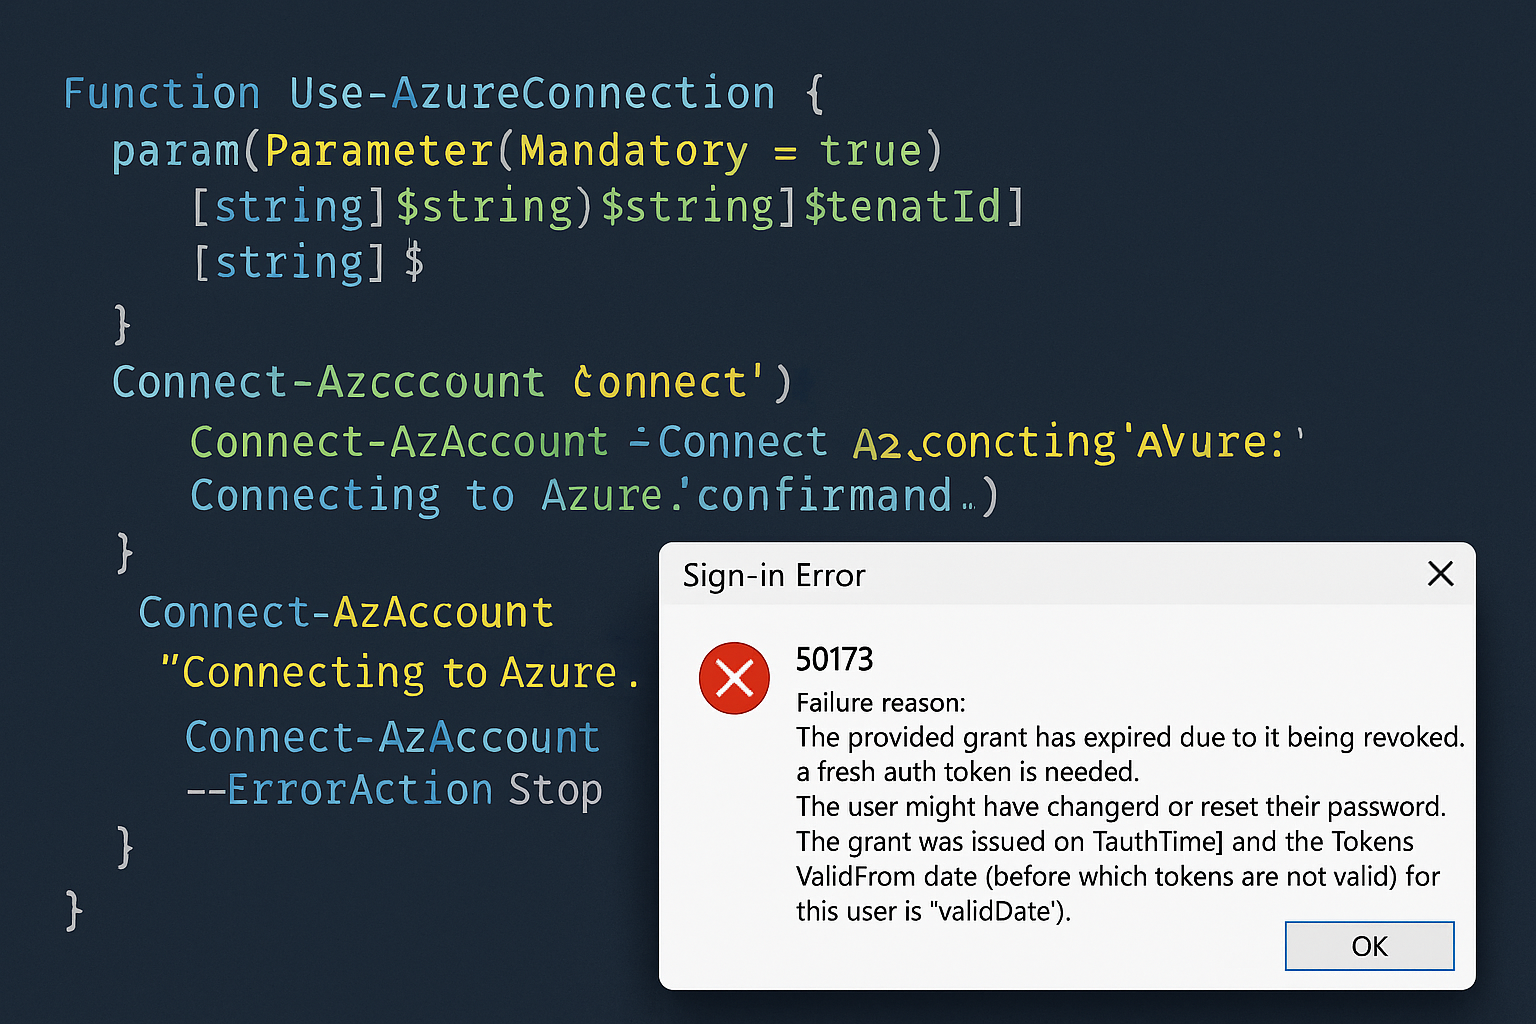The image size is (1536, 1024).
Task: Click the red error X icon
Action: click(x=734, y=679)
